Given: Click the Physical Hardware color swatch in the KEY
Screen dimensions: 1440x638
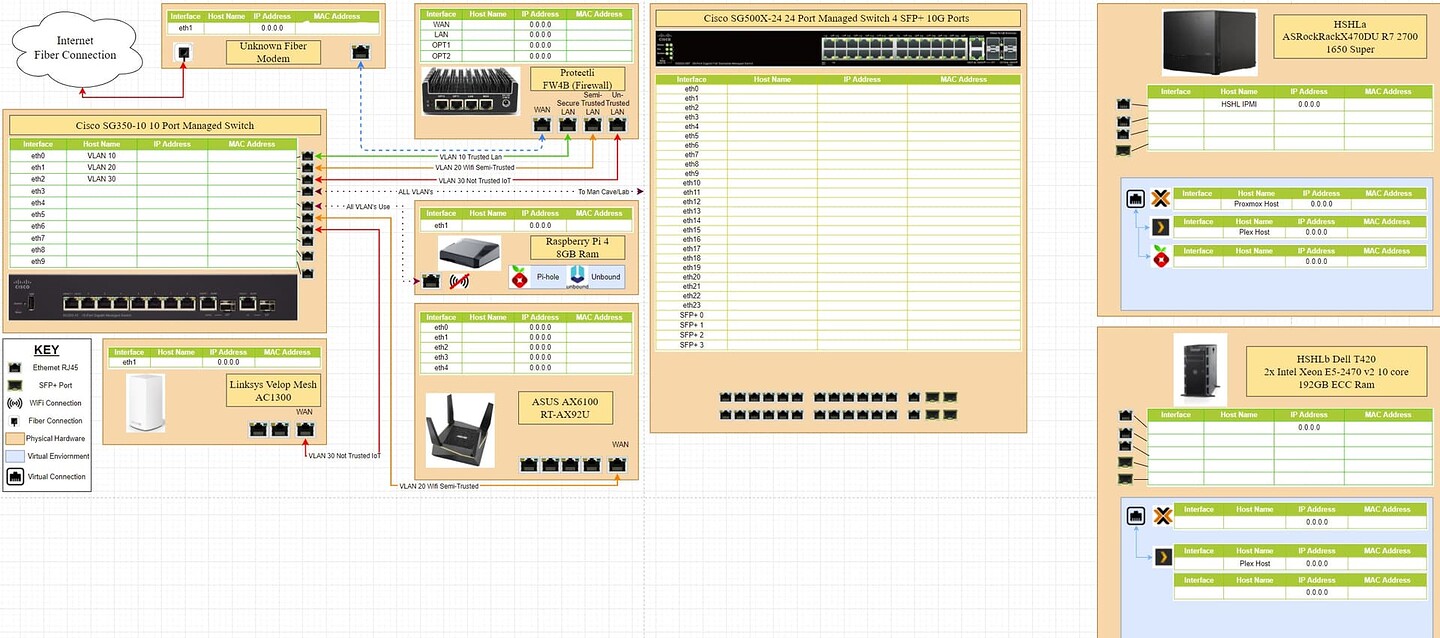Looking at the screenshot, I should [13, 438].
